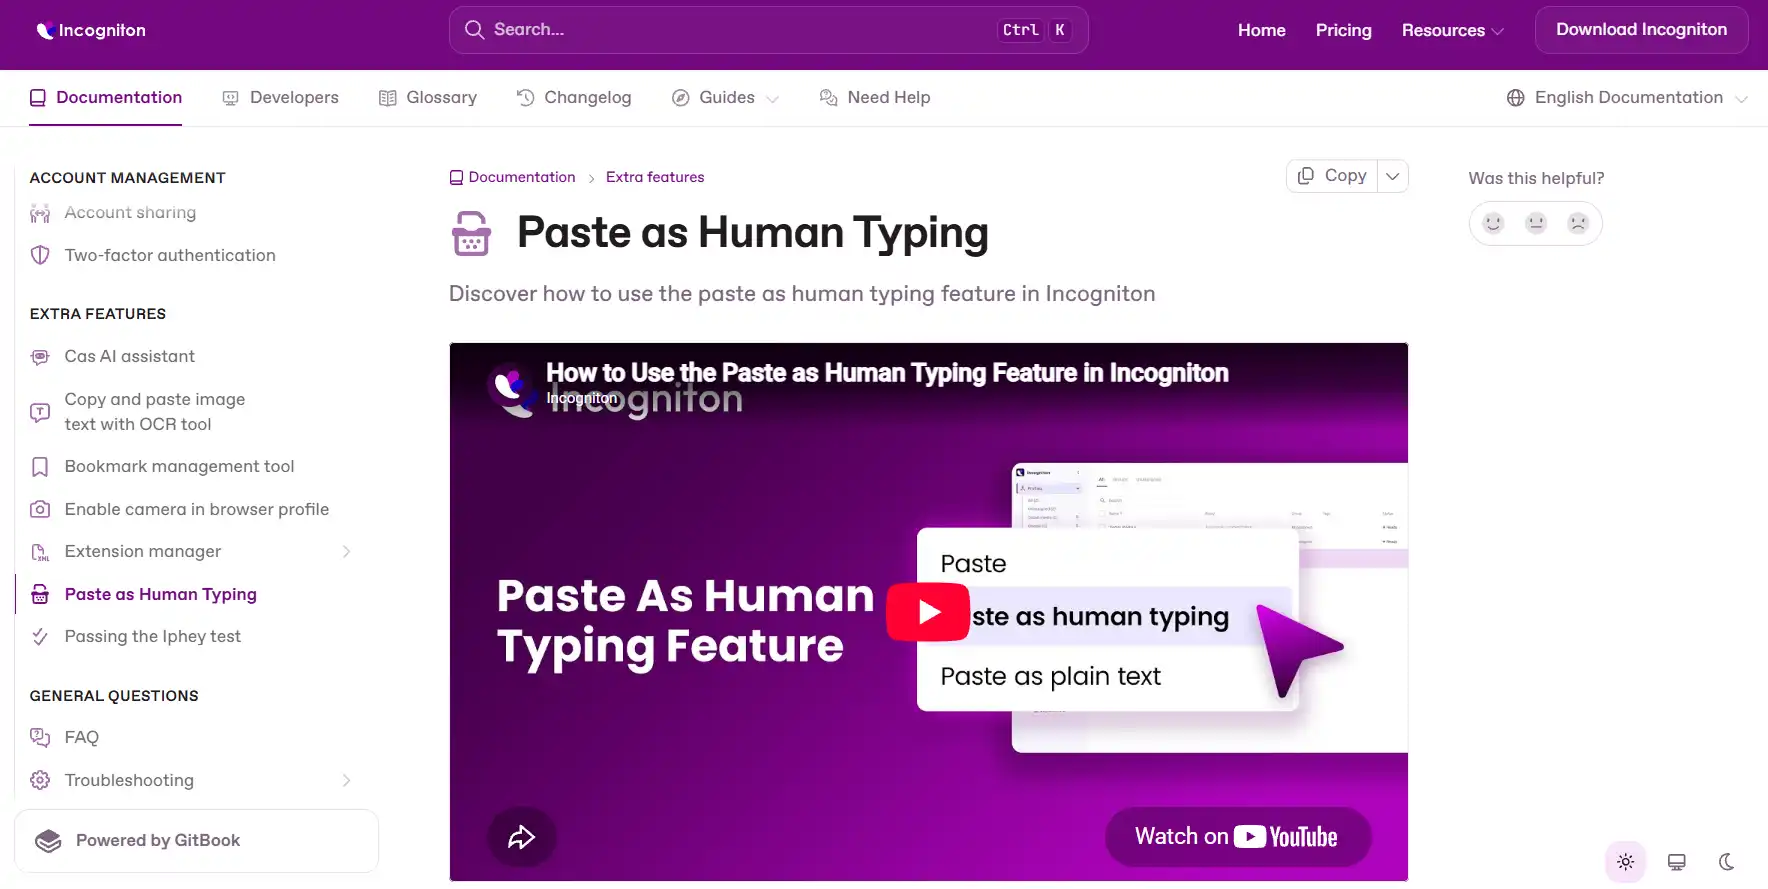Open the Copy options dropdown arrow
Screen dimensions: 1768x889
click(1393, 176)
